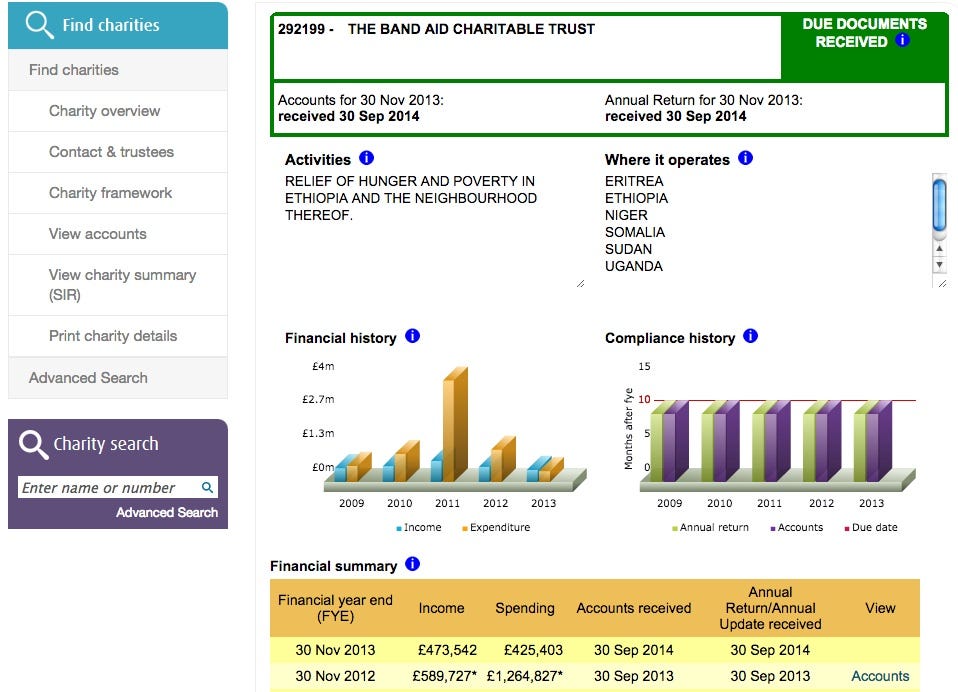The width and height of the screenshot is (958, 692).
Task: Click Annual Return for 30 Nov 2013 status text
Action: 704,109
